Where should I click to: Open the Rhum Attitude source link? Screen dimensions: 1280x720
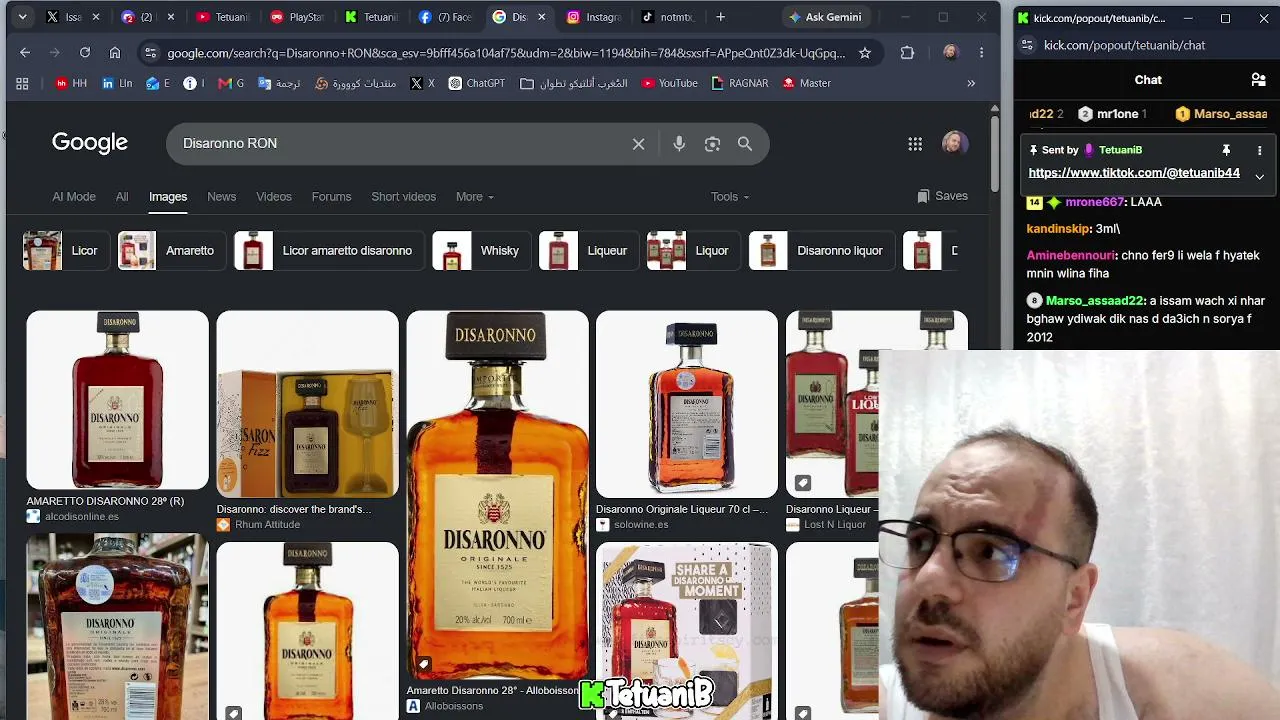[x=267, y=525]
